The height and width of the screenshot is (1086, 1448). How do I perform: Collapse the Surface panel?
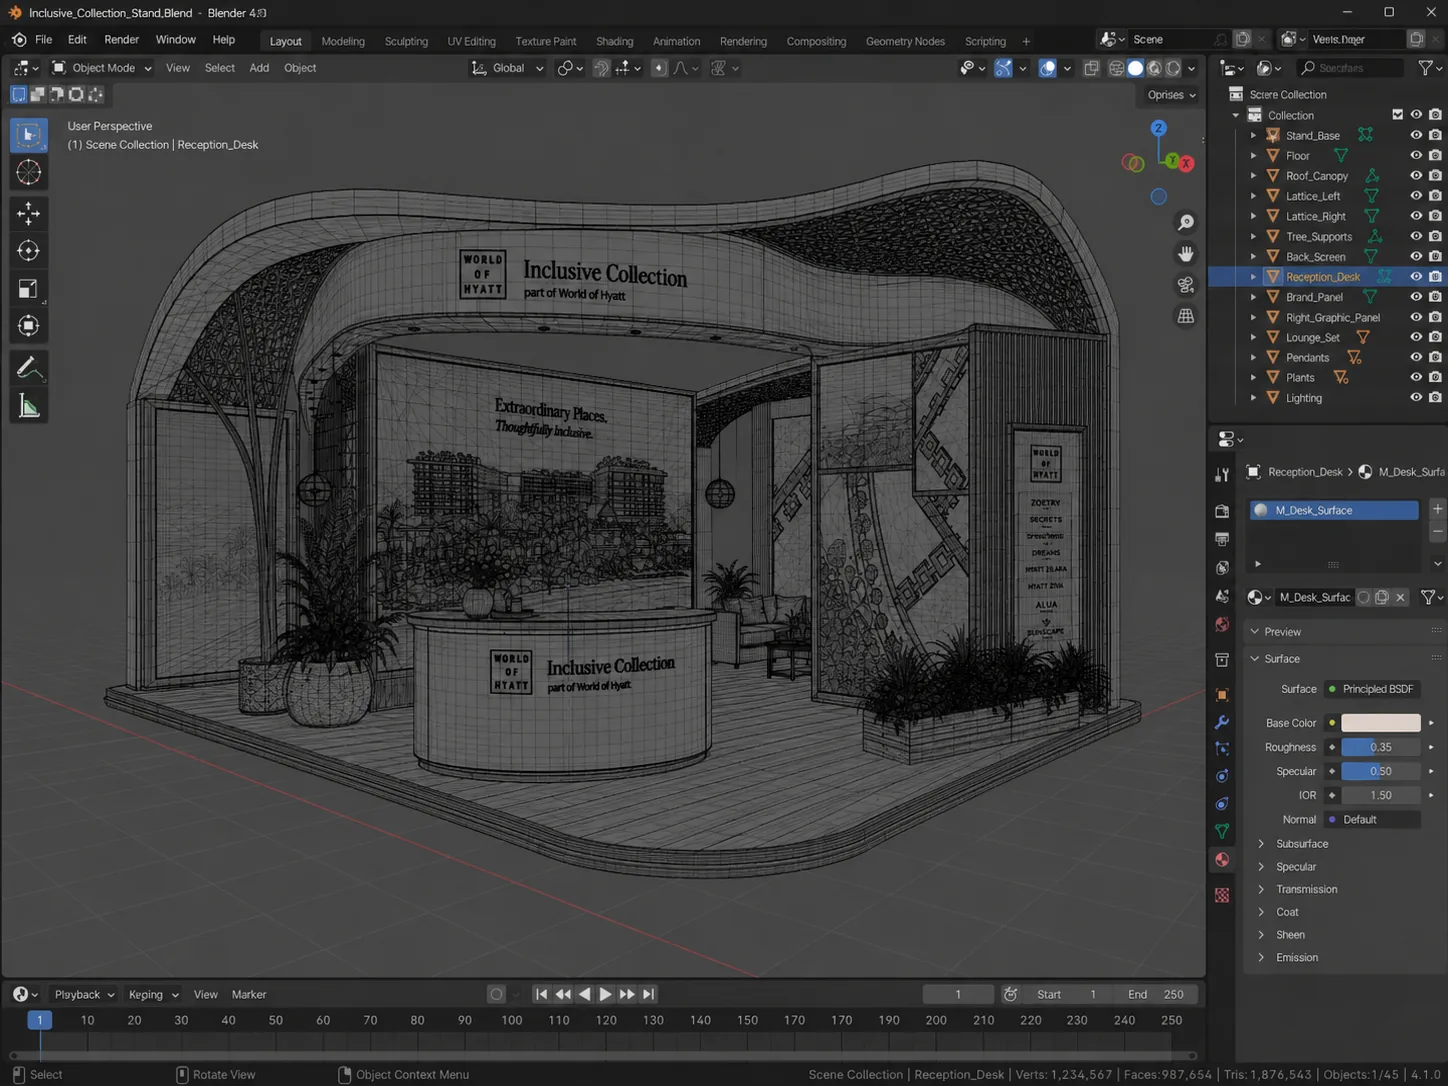(x=1281, y=659)
